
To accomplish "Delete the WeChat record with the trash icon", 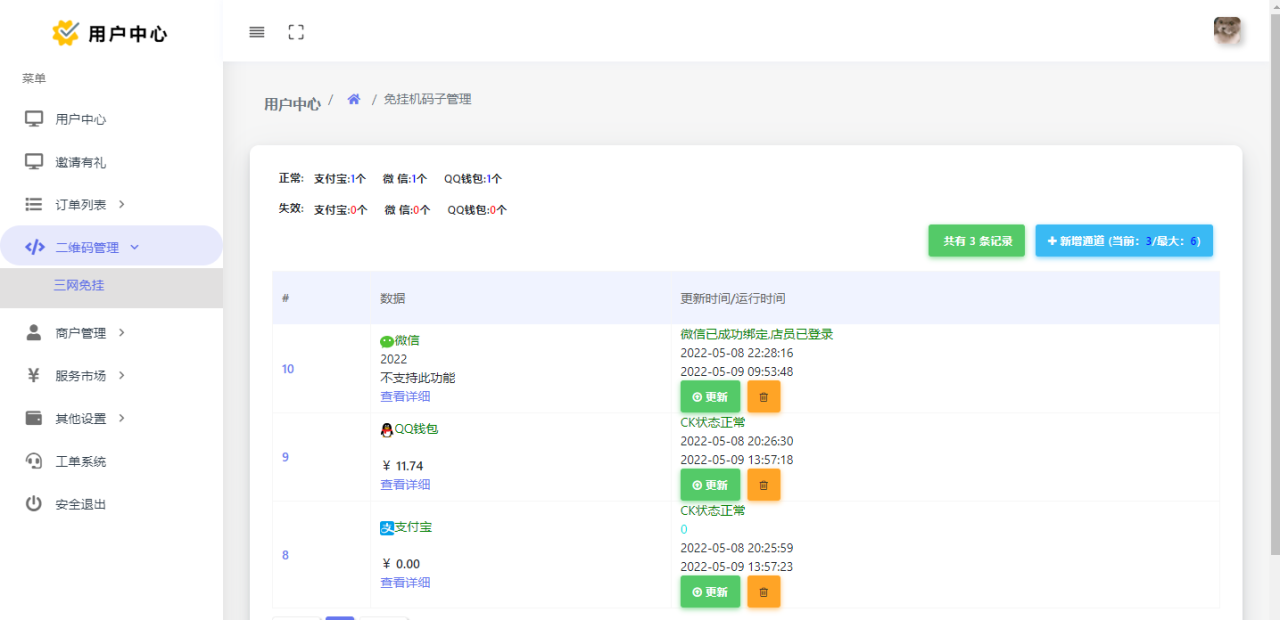I will (764, 397).
